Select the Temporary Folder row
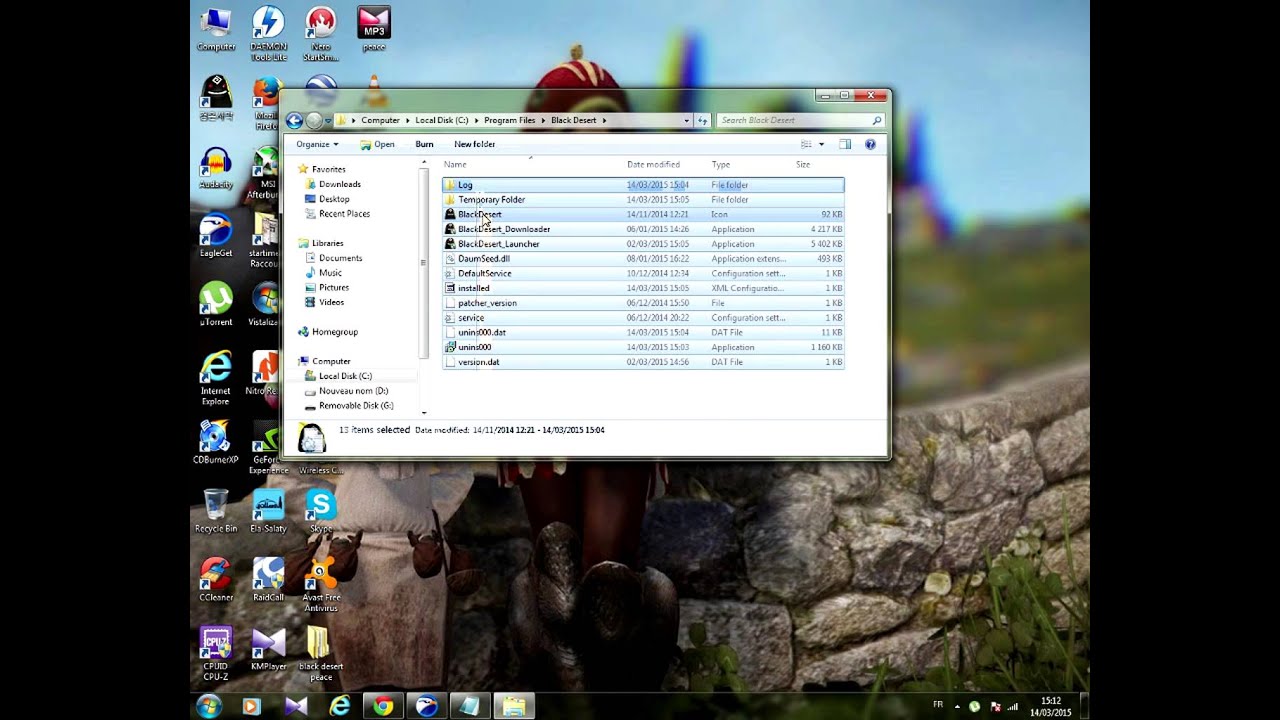This screenshot has width=1280, height=720. [643, 200]
